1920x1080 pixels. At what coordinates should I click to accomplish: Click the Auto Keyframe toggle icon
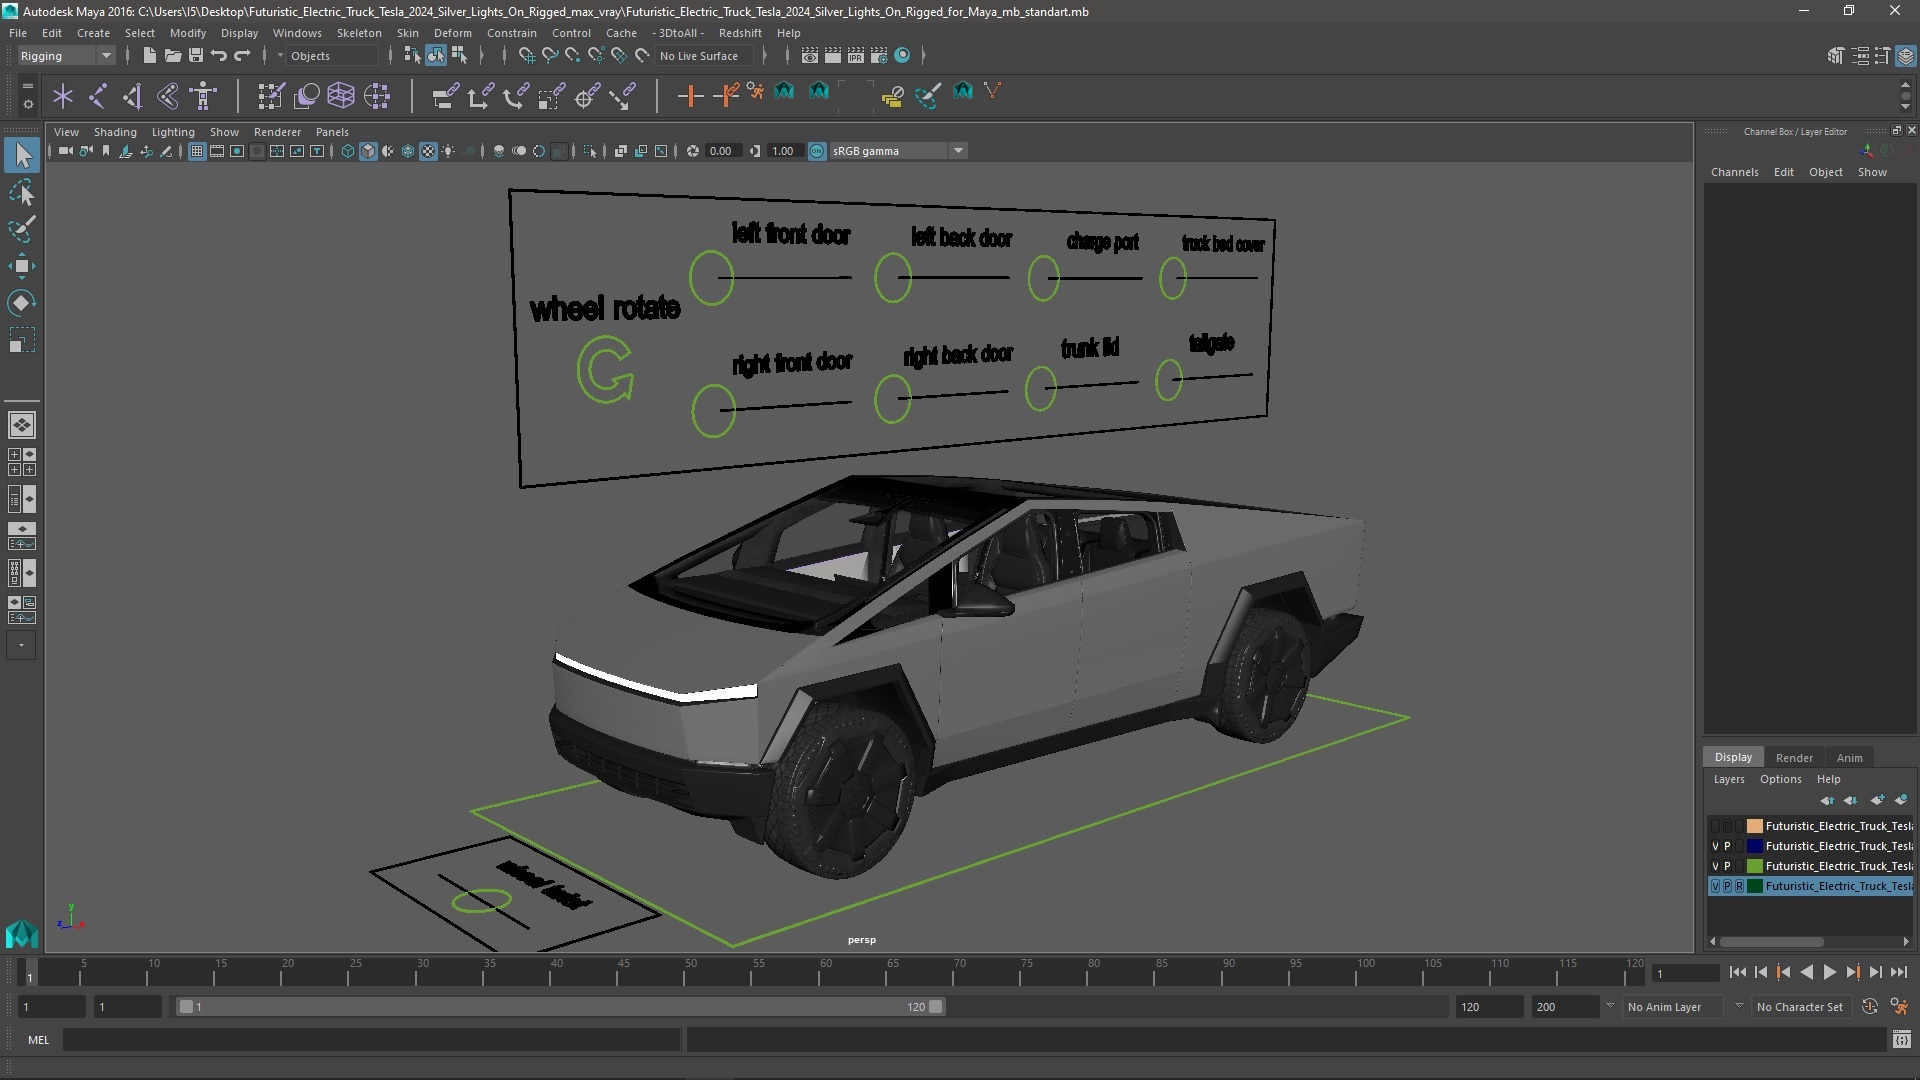coord(1870,1007)
